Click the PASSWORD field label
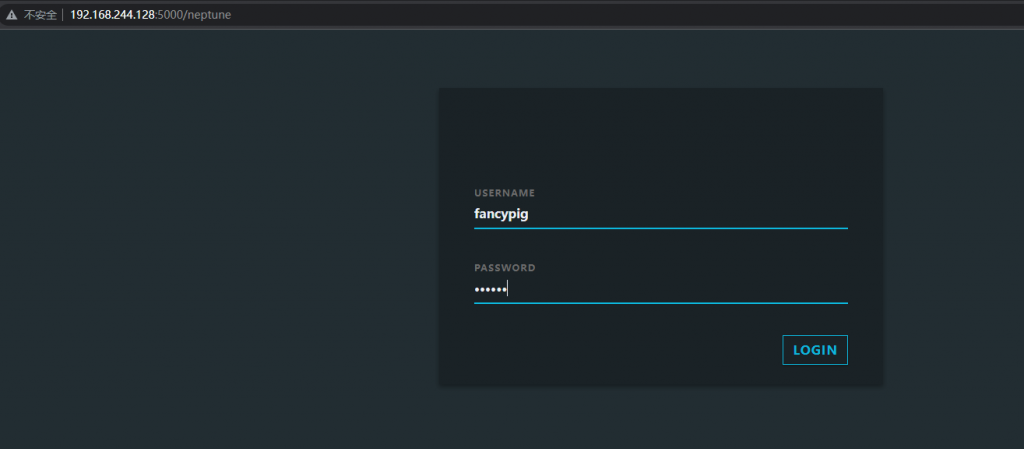 [x=505, y=268]
